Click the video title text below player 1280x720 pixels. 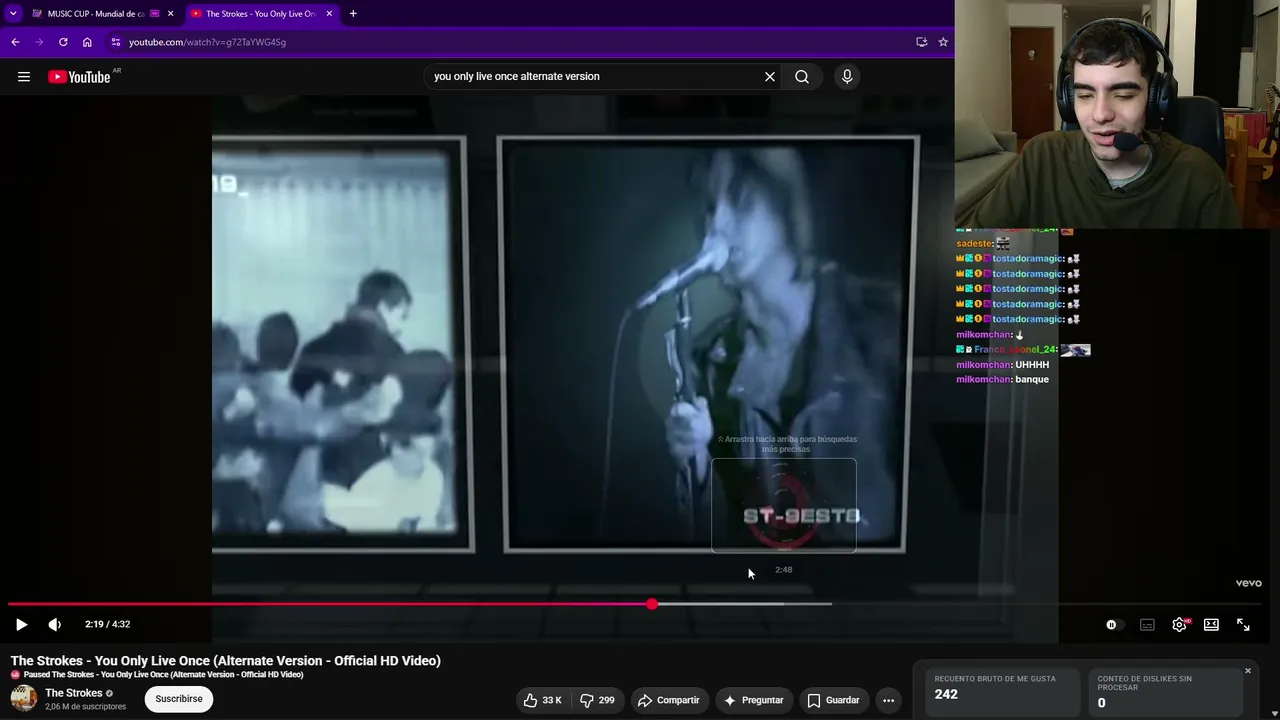tap(226, 660)
